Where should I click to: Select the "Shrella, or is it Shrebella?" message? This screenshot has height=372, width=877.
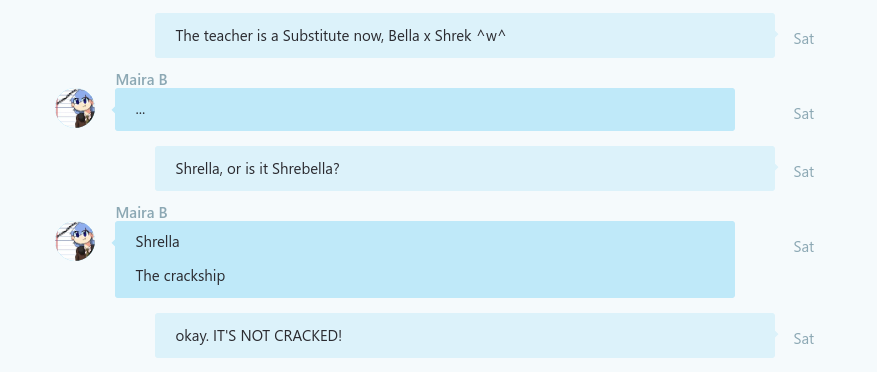coord(465,168)
